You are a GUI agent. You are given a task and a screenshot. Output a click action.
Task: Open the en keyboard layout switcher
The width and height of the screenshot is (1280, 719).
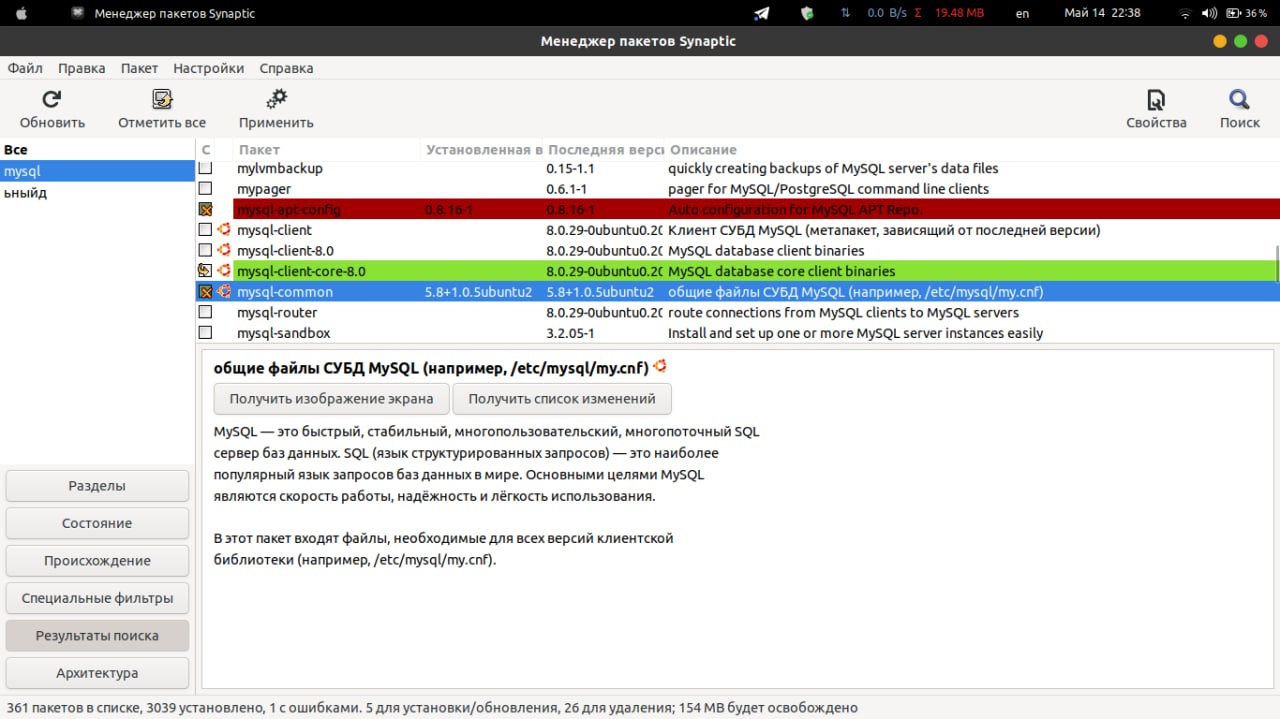1022,13
